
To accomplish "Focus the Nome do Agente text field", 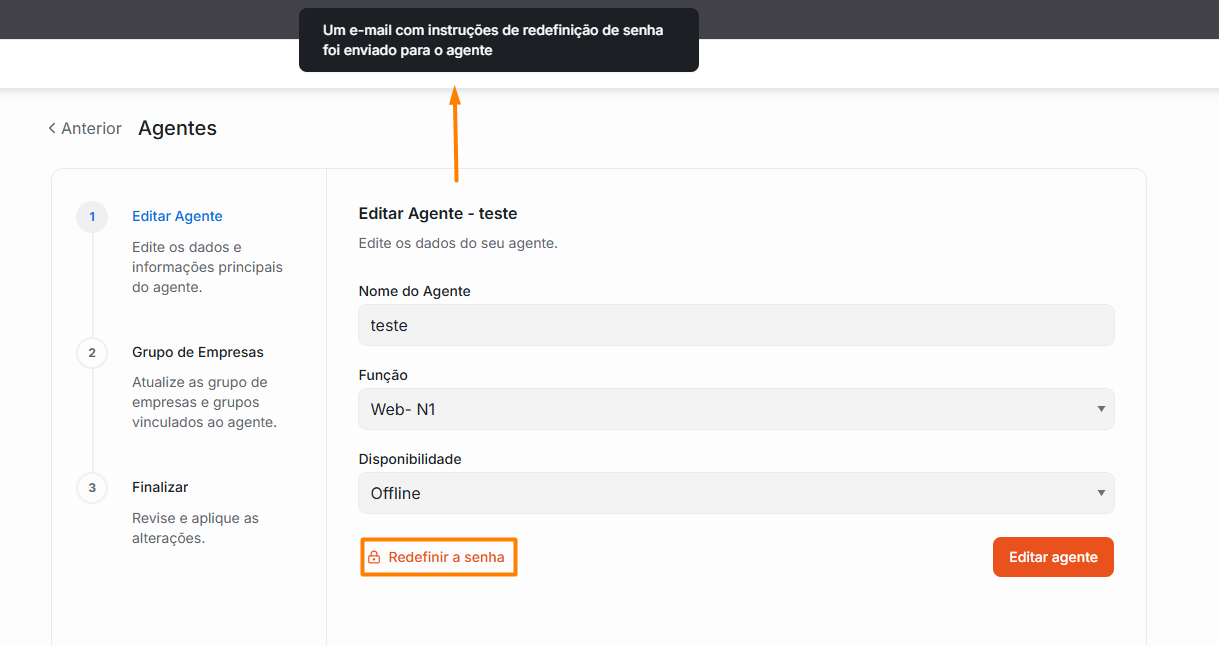I will [x=735, y=325].
